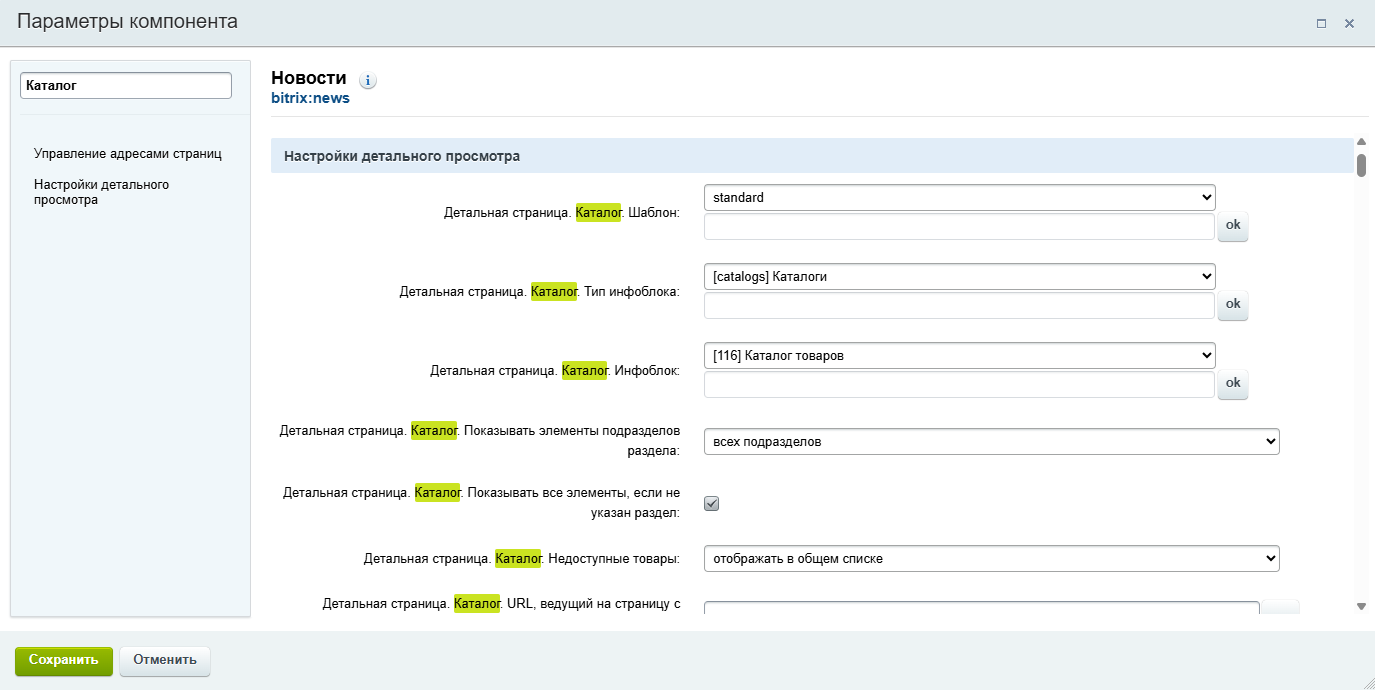Click the green Сохранить button
Viewport: 1375px width, 690px height.
[64, 660]
